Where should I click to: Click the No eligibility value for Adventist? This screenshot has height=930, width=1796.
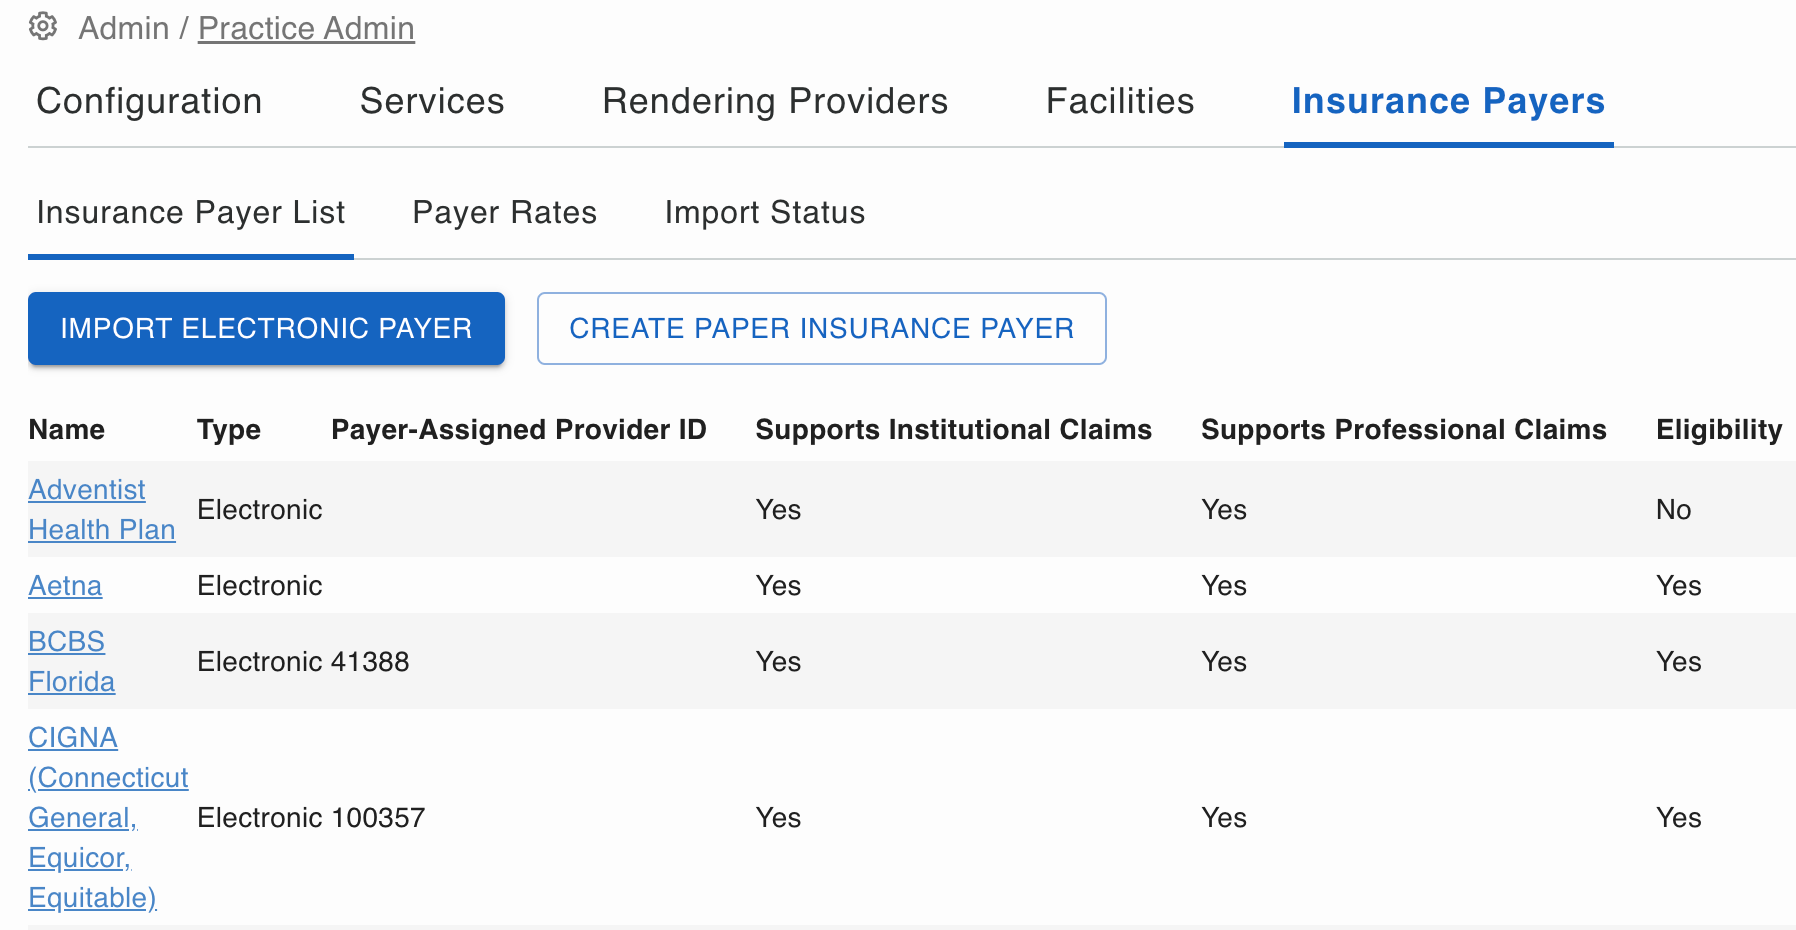1673,509
